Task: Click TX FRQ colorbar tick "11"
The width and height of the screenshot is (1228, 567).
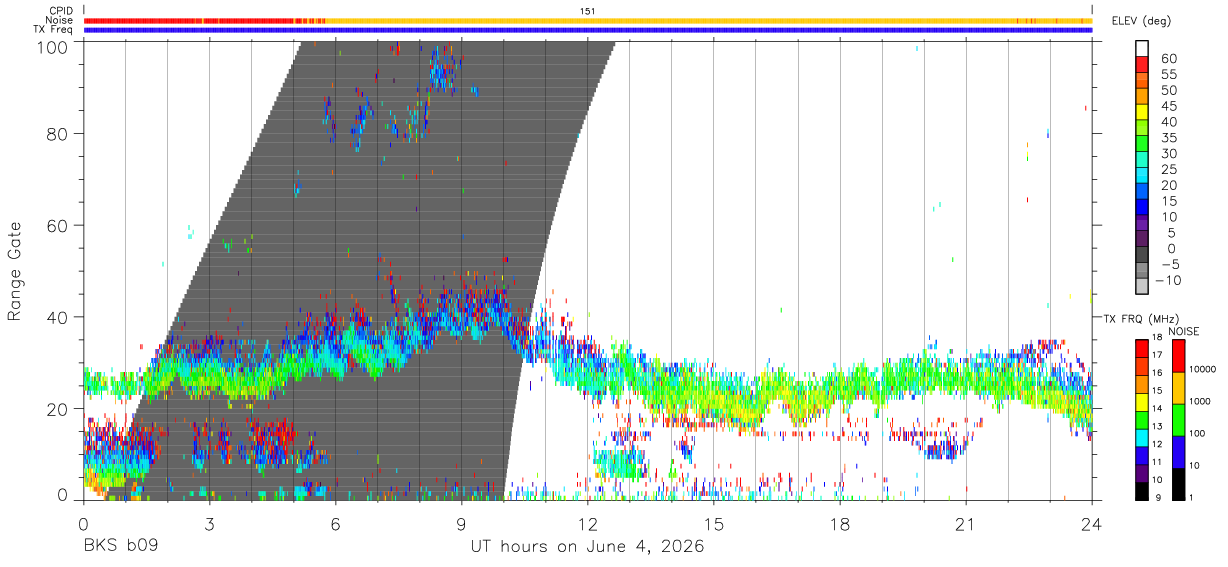Action: 1156,463
